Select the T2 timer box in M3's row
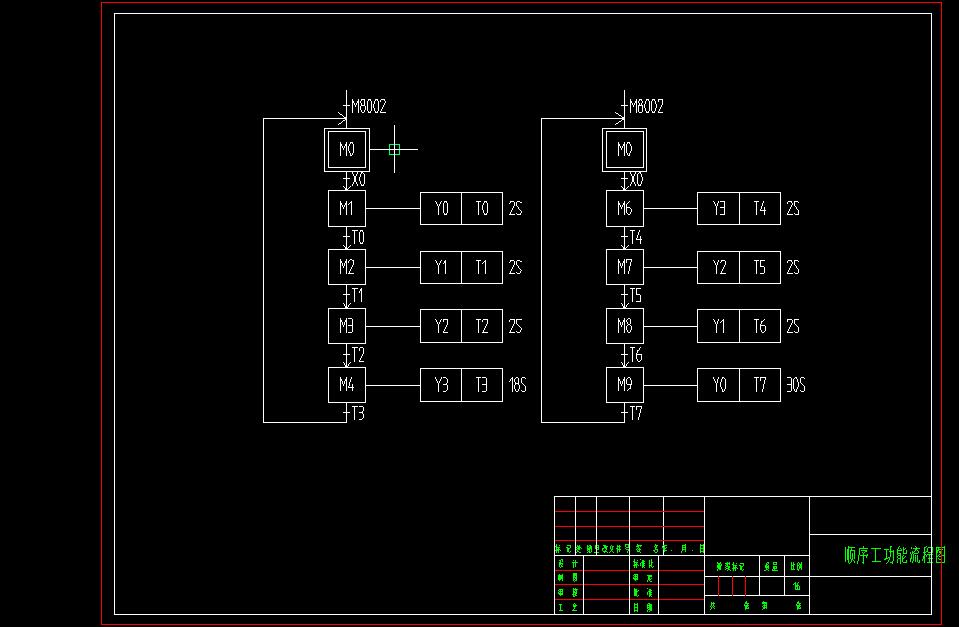 click(x=482, y=326)
